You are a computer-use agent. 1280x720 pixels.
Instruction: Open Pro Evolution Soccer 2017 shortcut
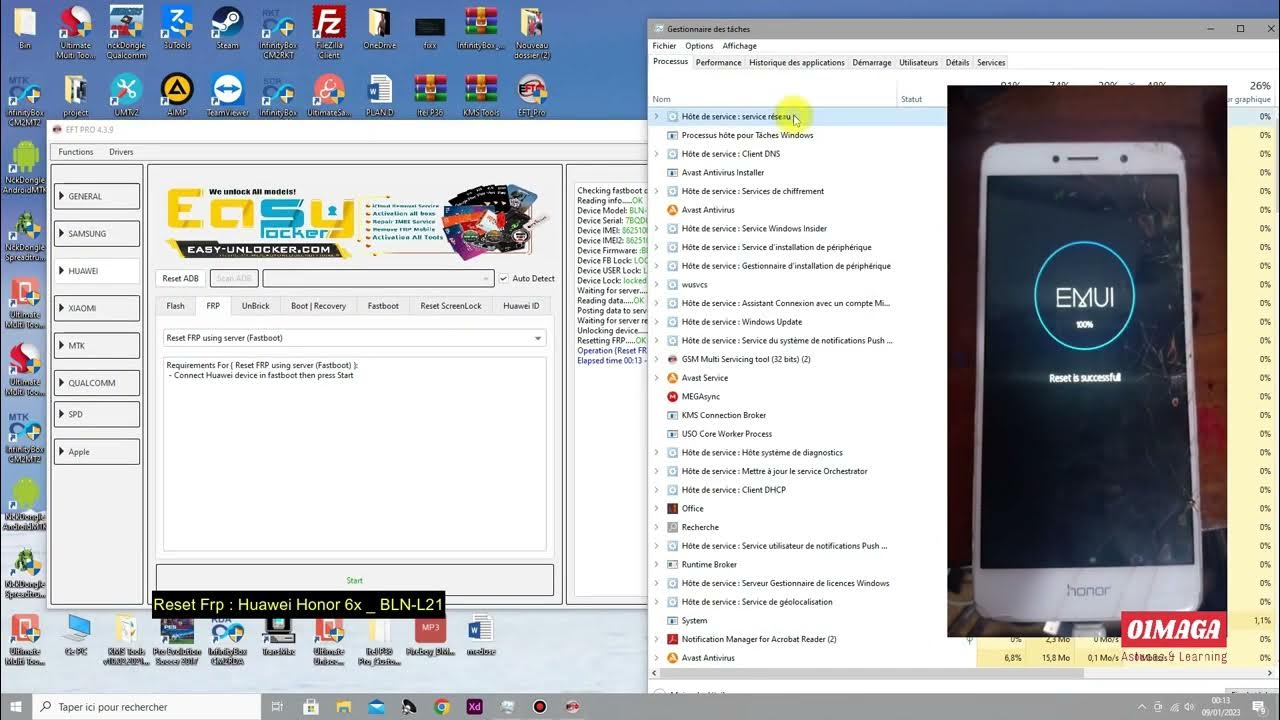(177, 640)
